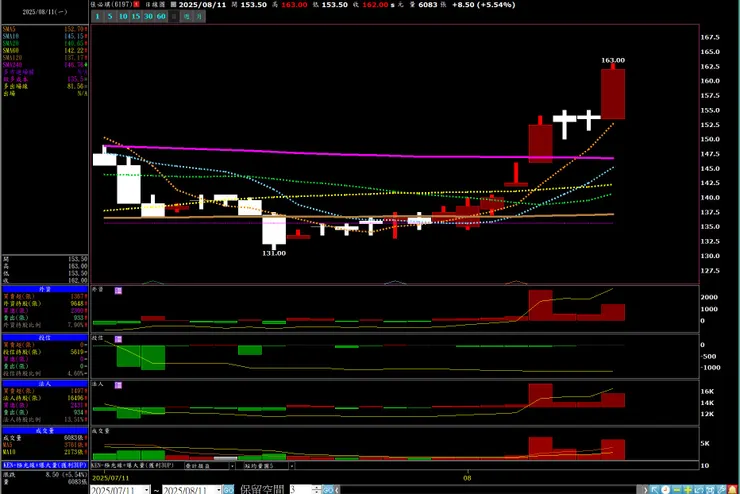Toggle purple settings icon in institutional panel

[x=118, y=385]
